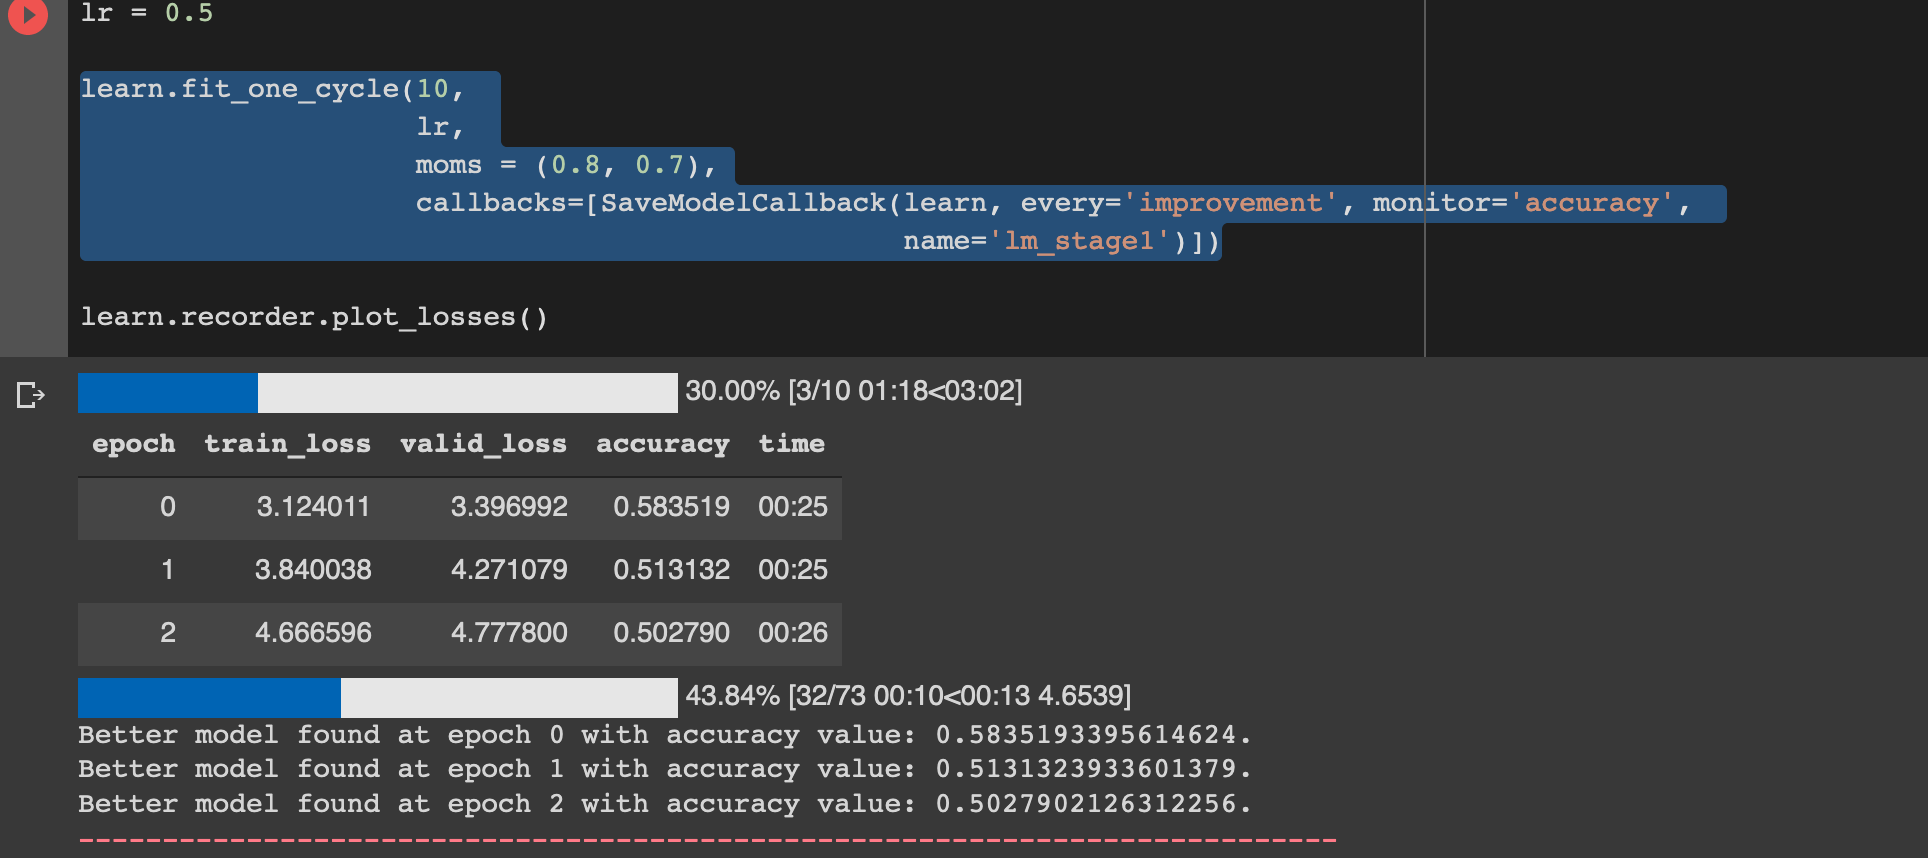This screenshot has height=858, width=1928.
Task: Click the '43.84% [32/73 00:10<00:13 4.6539]' status text
Action: point(908,696)
